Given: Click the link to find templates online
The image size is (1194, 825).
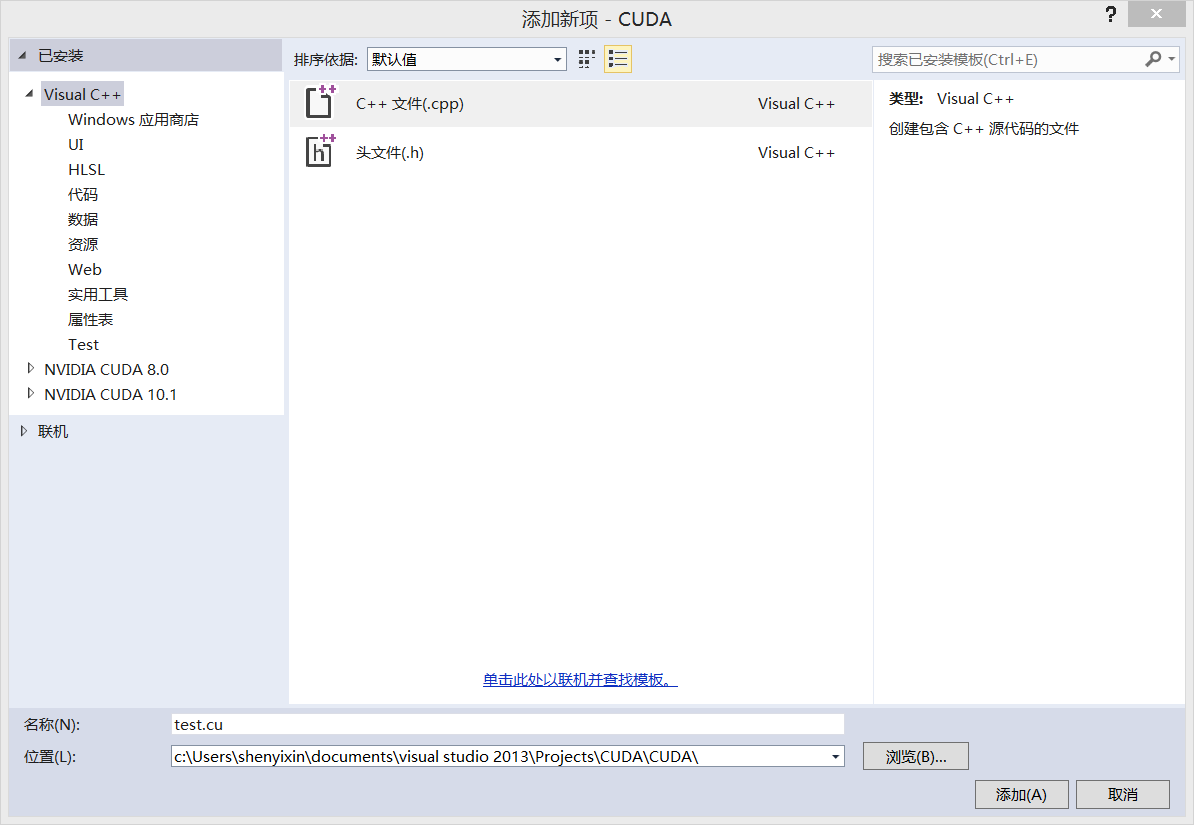Looking at the screenshot, I should (578, 679).
